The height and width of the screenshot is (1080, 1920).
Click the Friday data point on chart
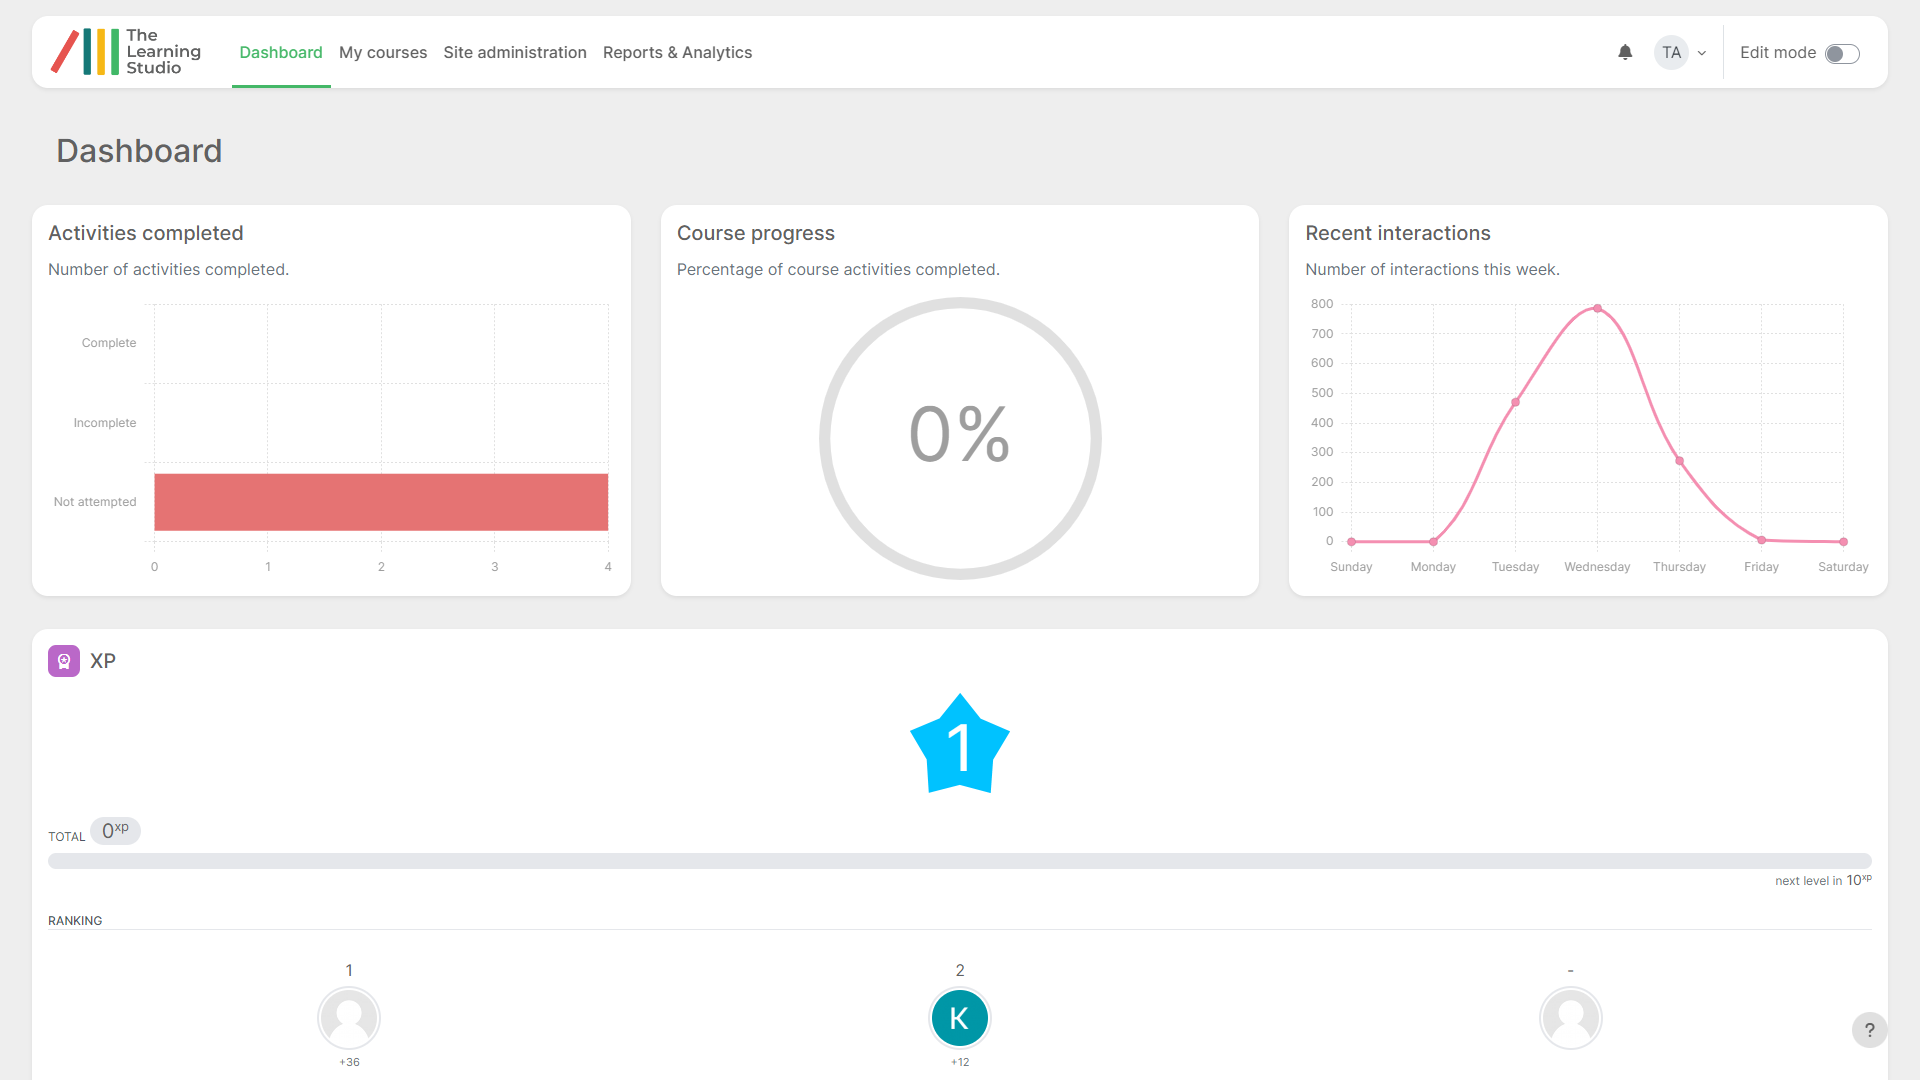coord(1761,540)
